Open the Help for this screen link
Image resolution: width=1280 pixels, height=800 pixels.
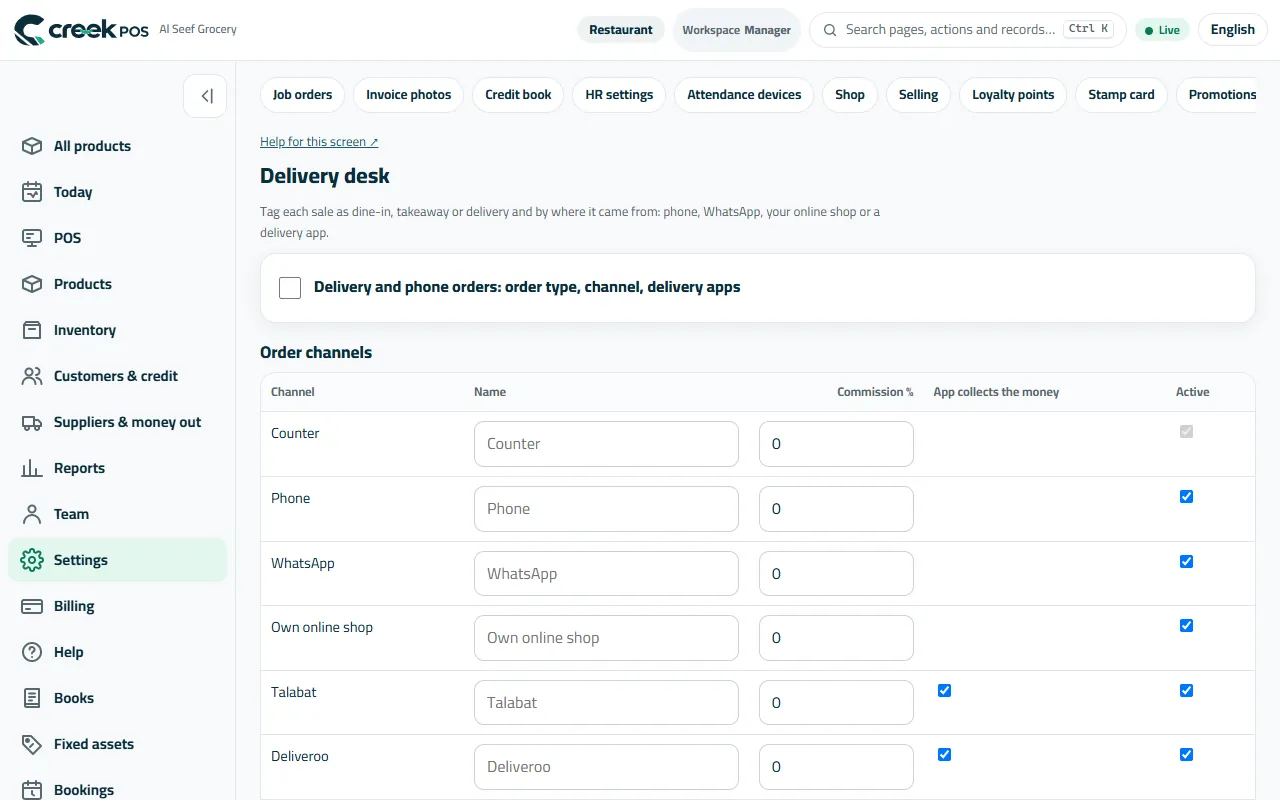pos(319,142)
